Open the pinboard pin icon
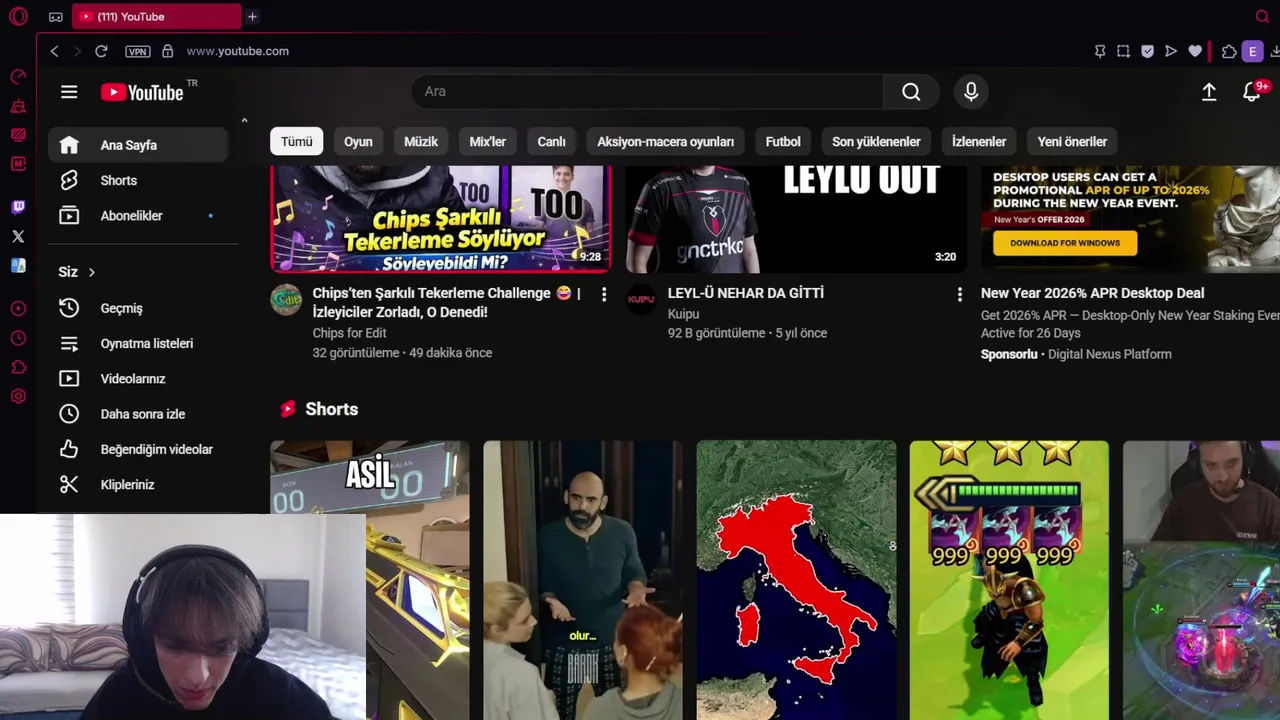Viewport: 1280px width, 720px height. [1100, 51]
